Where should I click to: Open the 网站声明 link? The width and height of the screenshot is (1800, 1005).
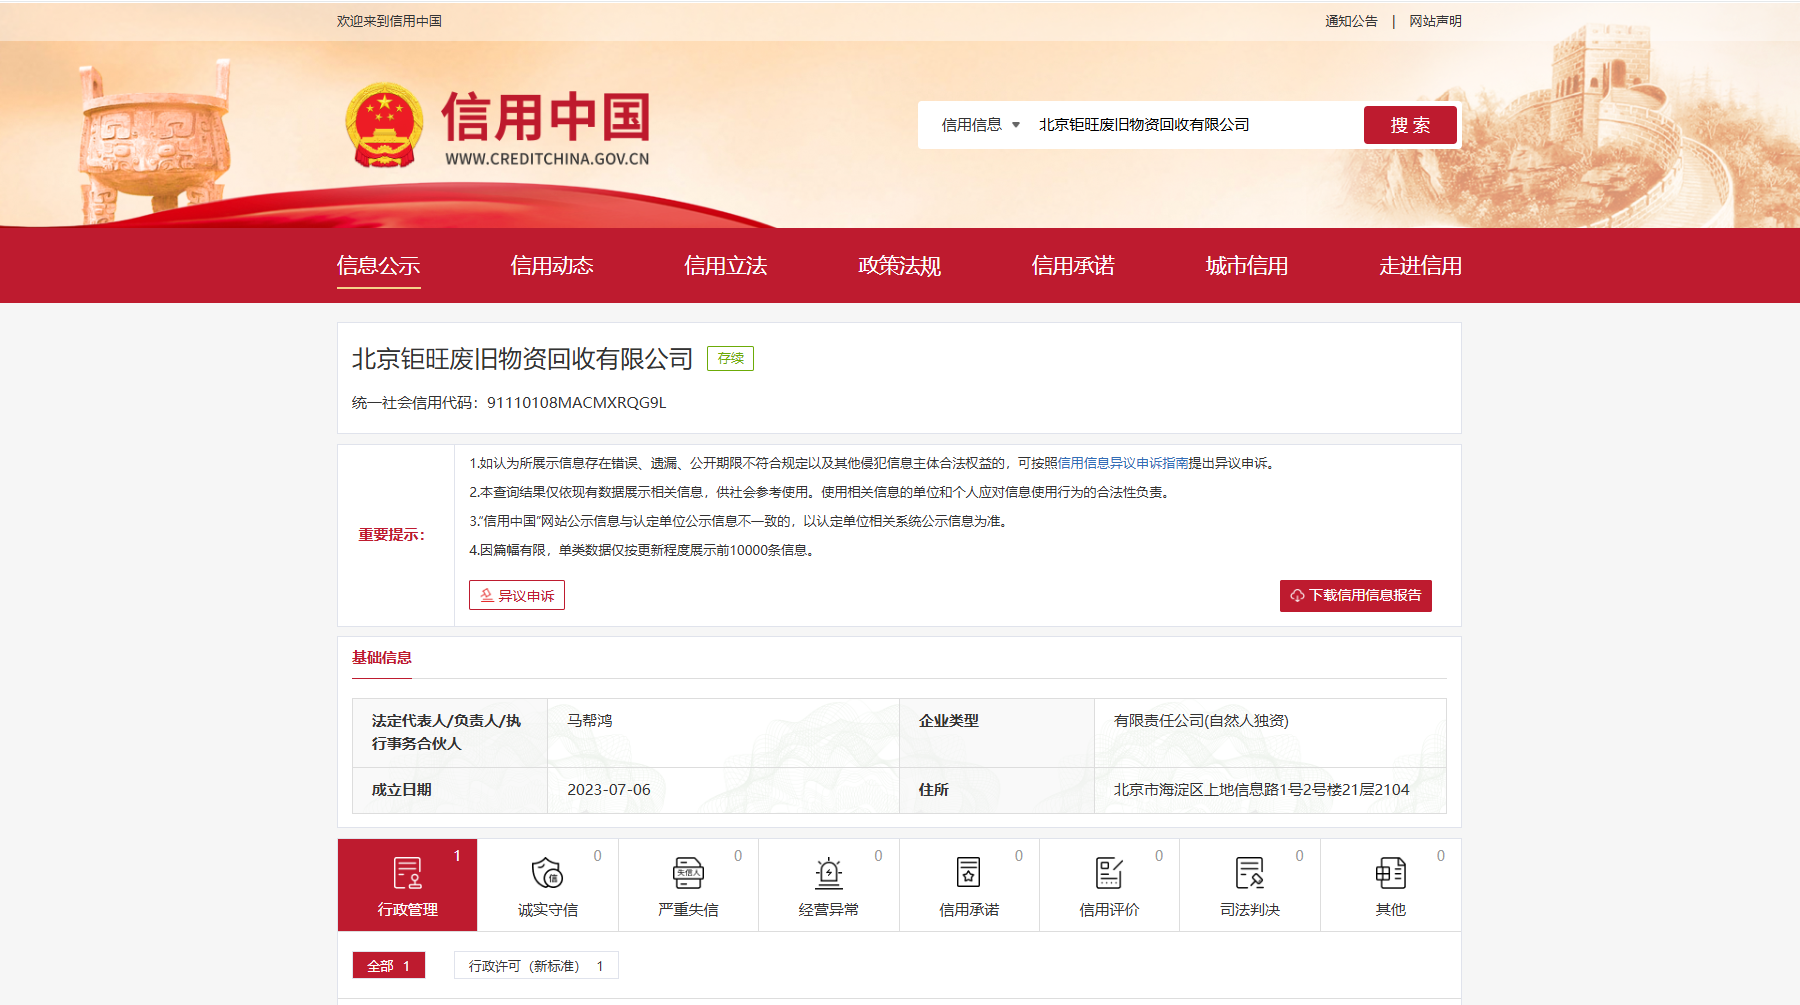pos(1435,21)
